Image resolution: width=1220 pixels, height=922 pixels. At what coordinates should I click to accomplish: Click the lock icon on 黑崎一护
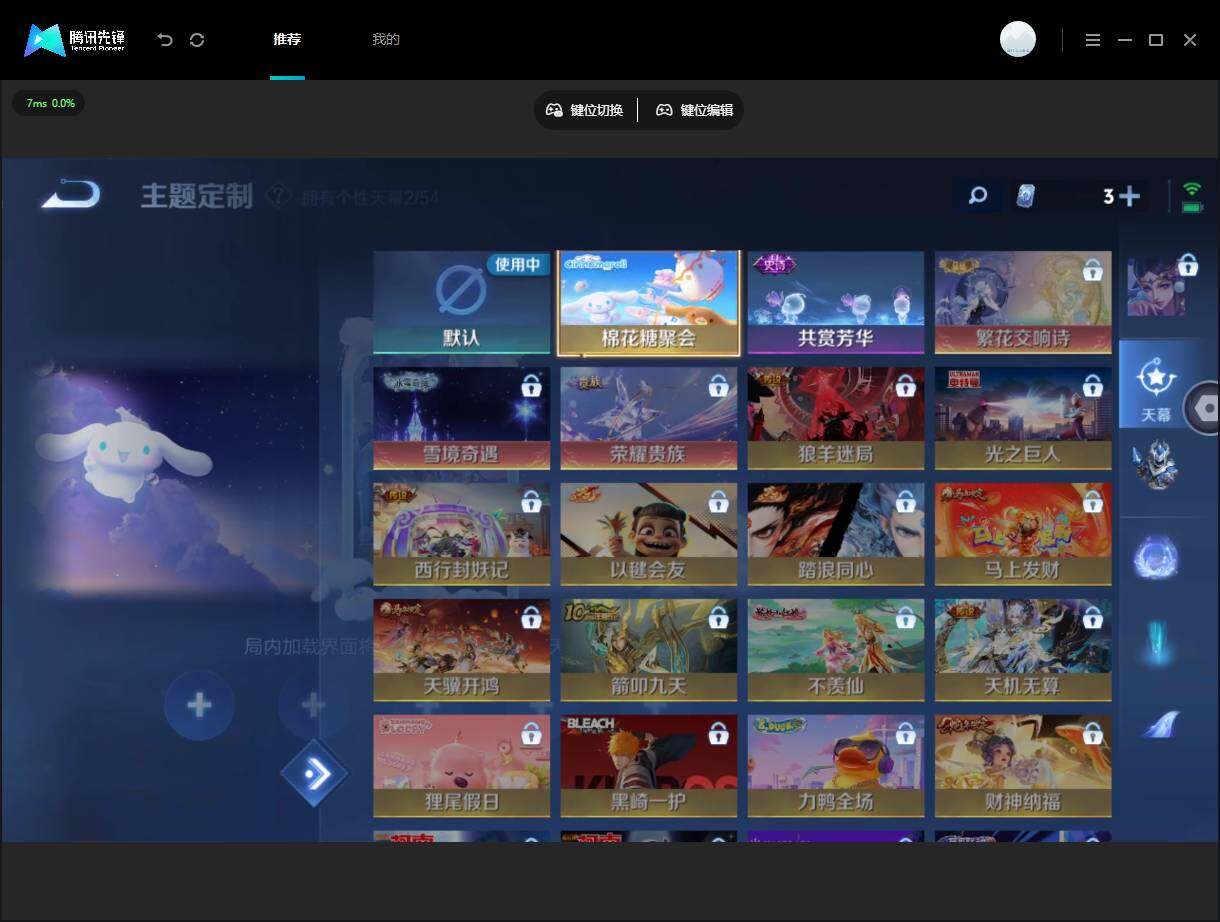pos(718,734)
